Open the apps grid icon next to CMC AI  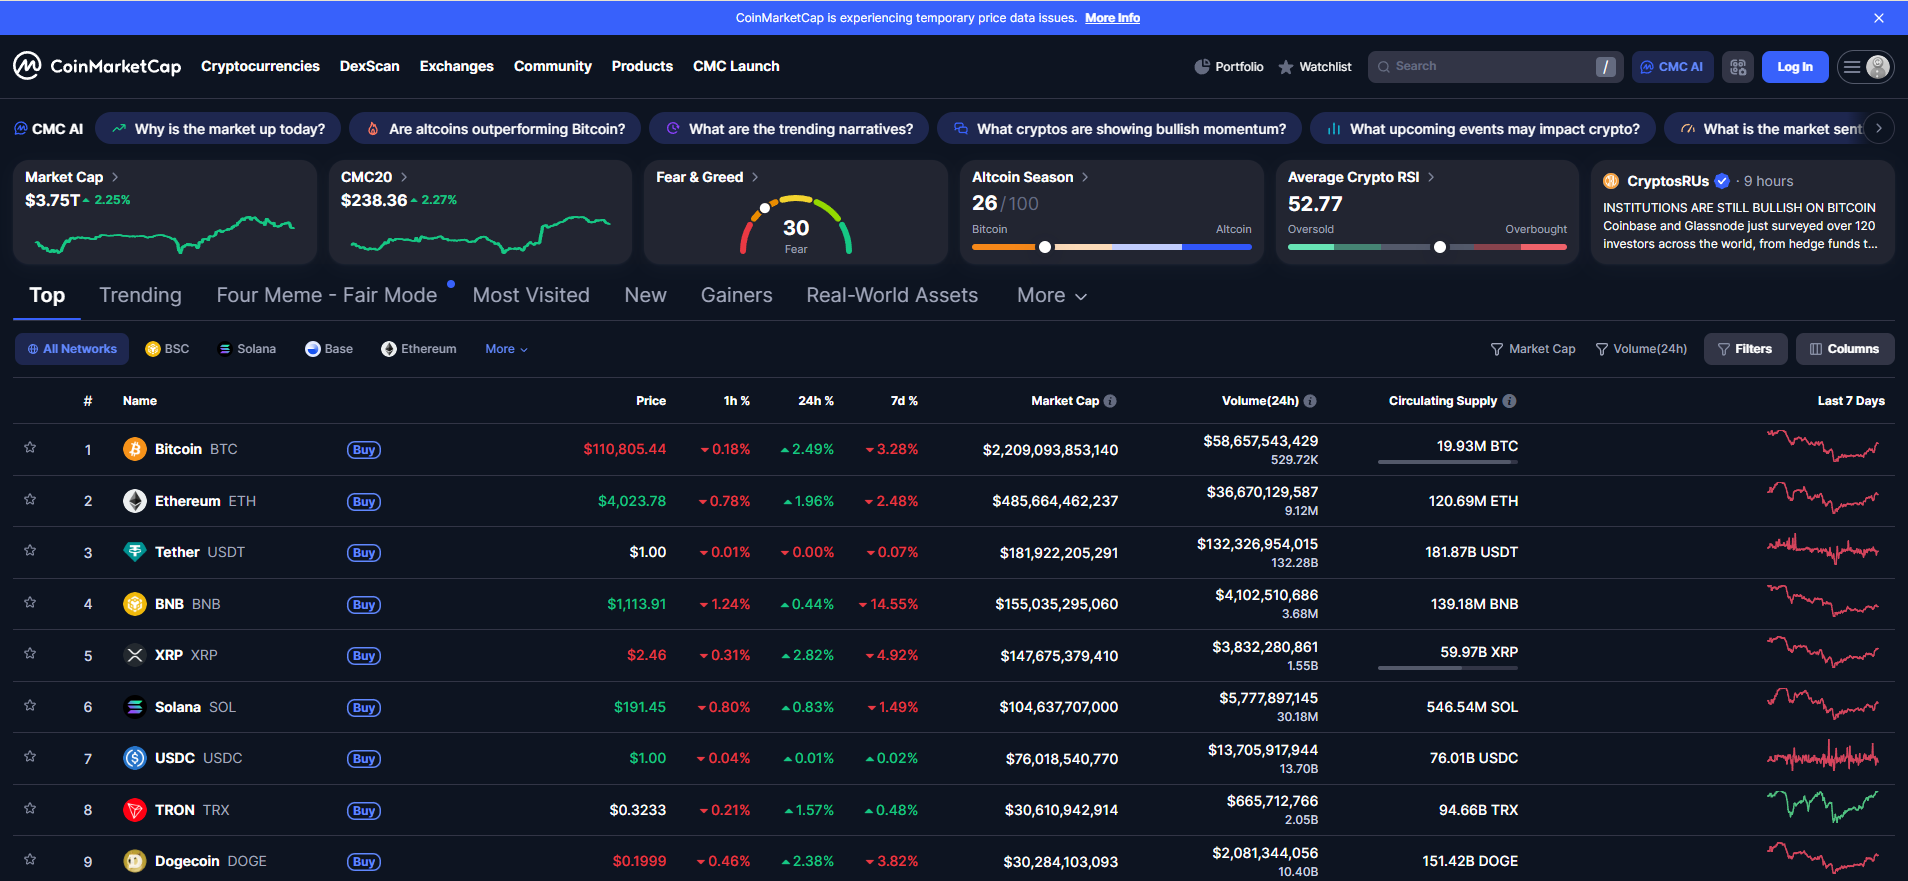(x=1738, y=67)
